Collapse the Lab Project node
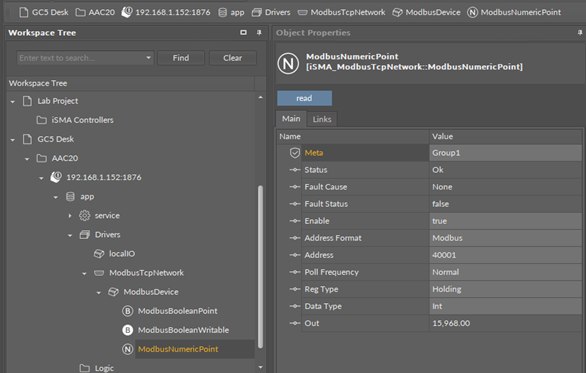The width and height of the screenshot is (586, 373). 13,101
